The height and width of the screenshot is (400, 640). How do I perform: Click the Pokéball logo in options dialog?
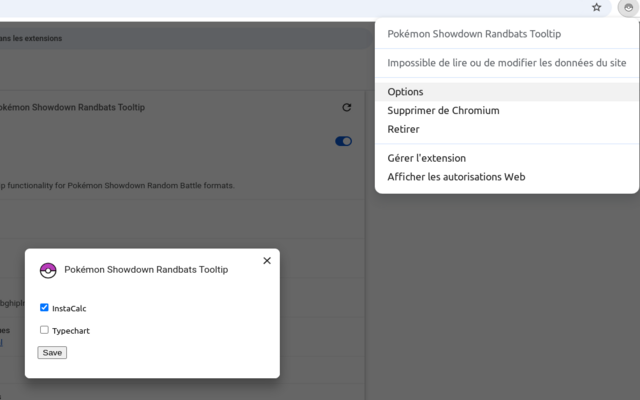pos(48,270)
